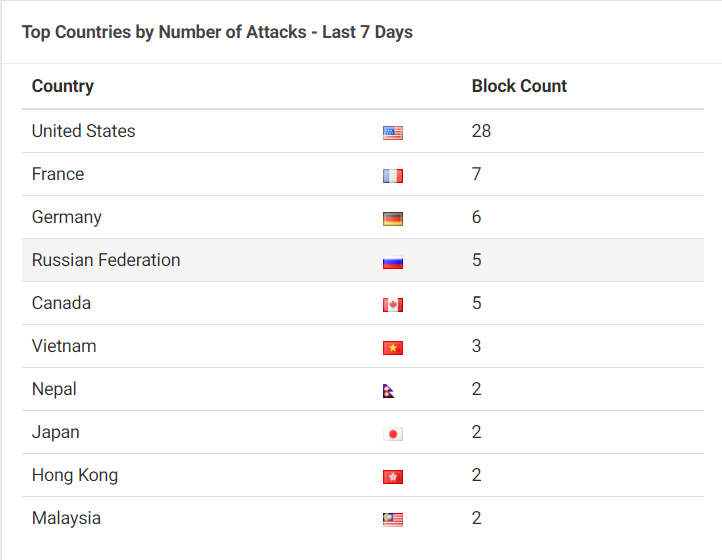722x560 pixels.
Task: Click the Japan flag icon
Action: tap(393, 434)
